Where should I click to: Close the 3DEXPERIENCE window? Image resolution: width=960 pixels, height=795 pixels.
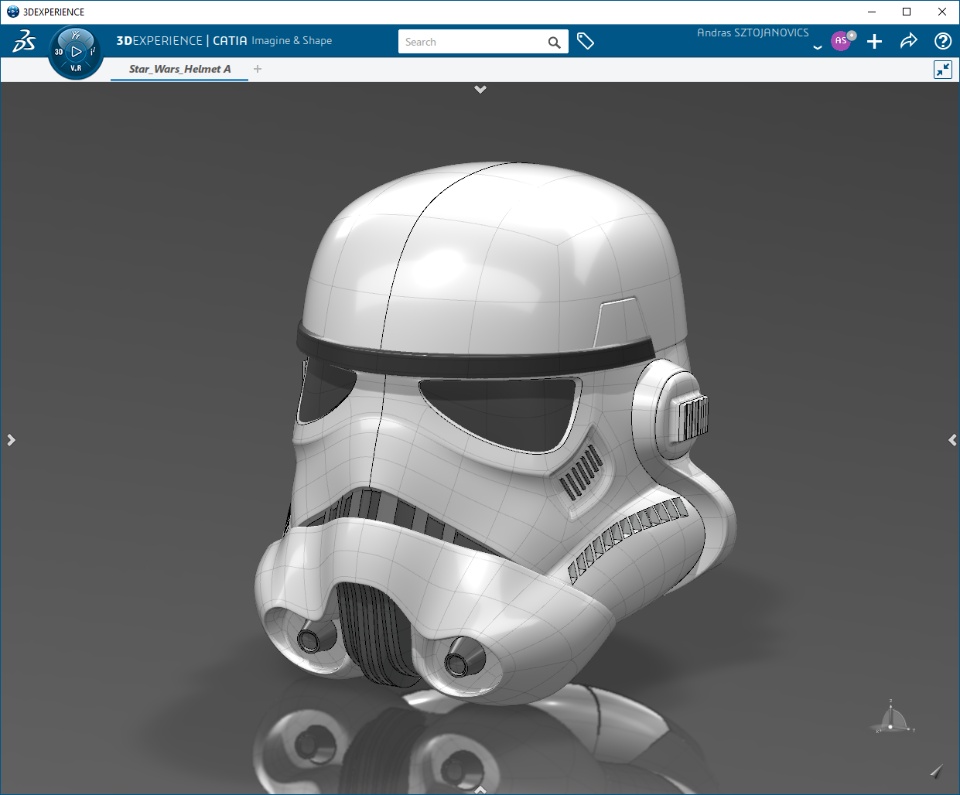942,12
